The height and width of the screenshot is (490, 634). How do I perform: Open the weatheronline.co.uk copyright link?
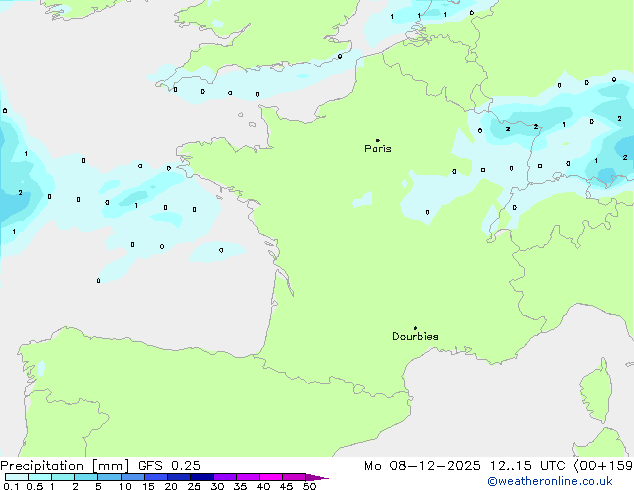tap(550, 481)
